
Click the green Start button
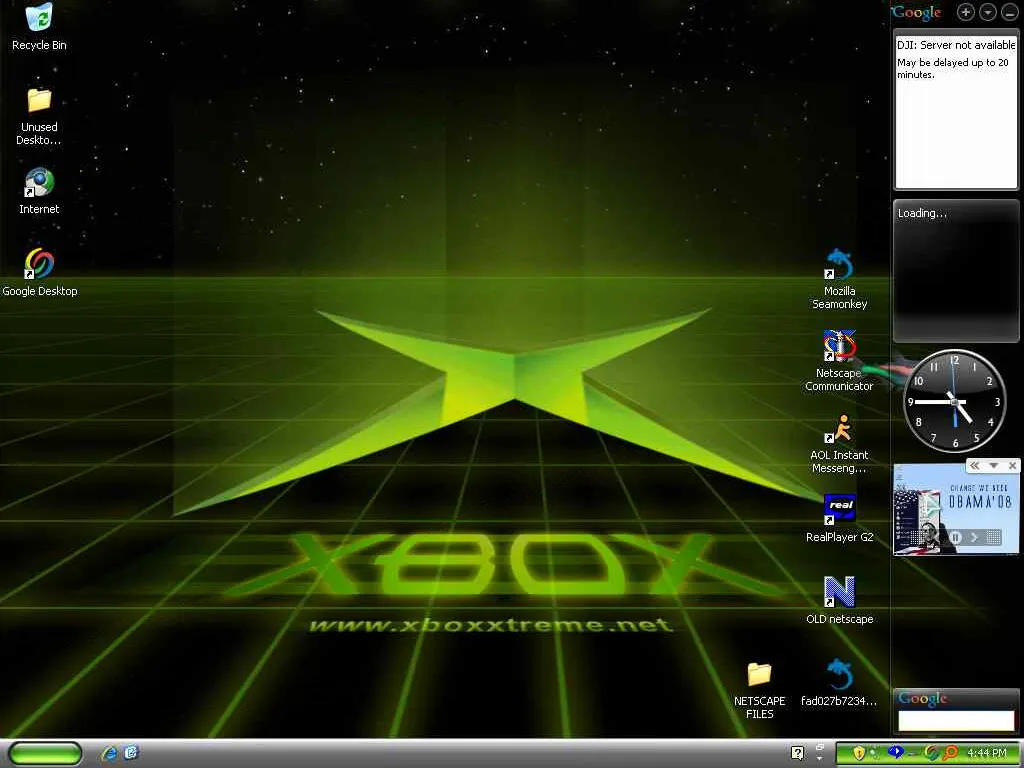point(45,753)
